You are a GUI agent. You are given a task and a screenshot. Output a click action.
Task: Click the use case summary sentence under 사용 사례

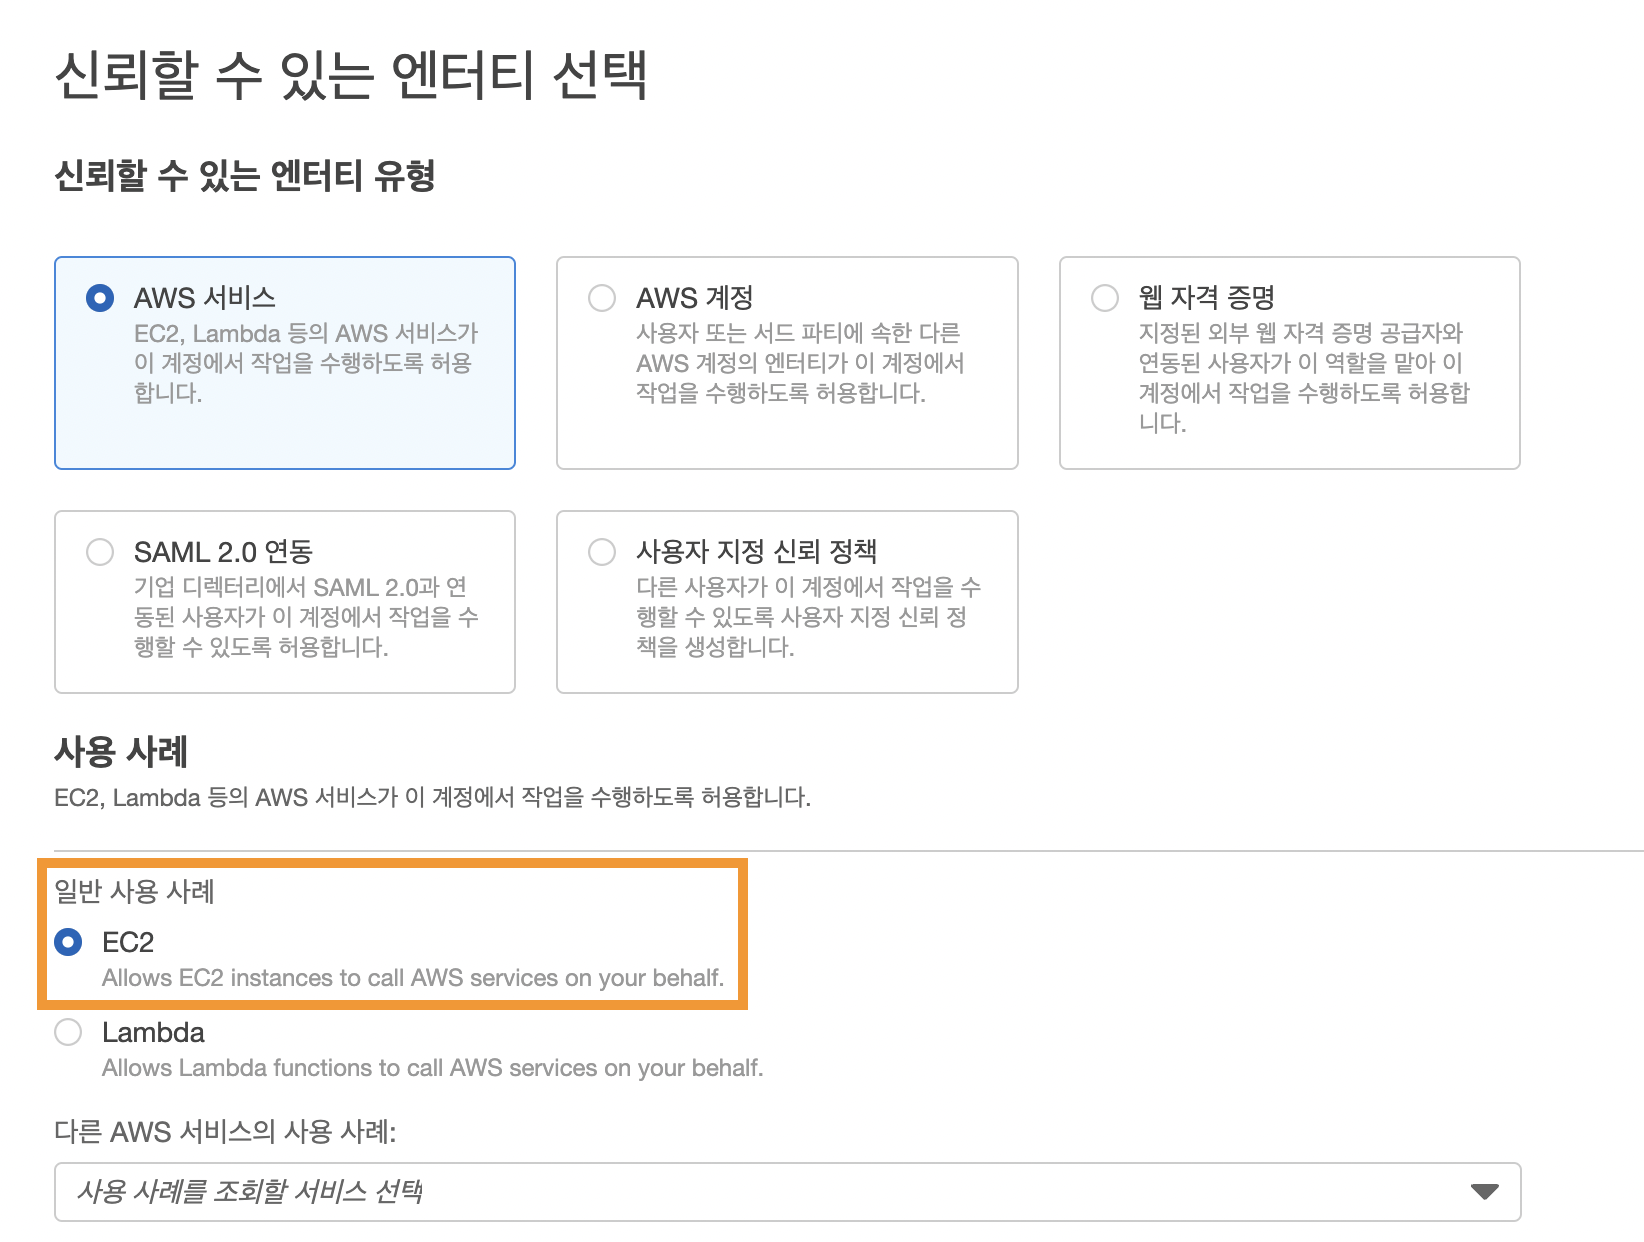click(433, 798)
